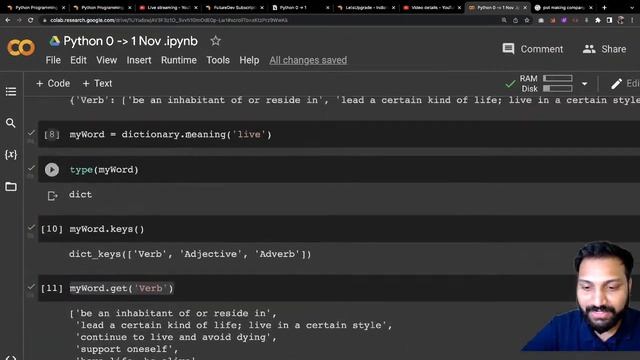The height and width of the screenshot is (360, 640).
Task: Open the Chrome extensions puzzle icon
Action: (x=598, y=20)
